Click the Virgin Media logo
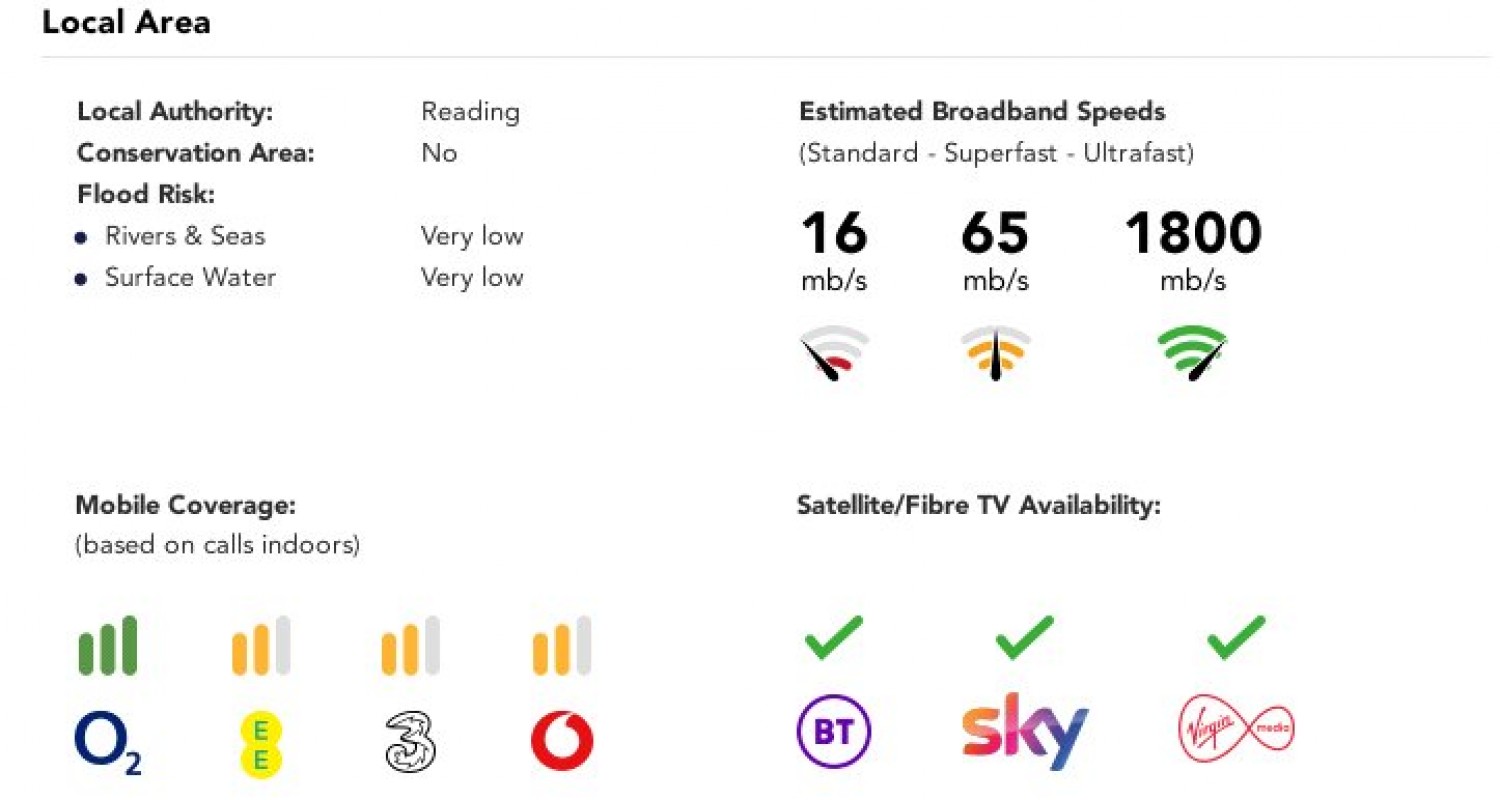1500x800 pixels. (x=1237, y=732)
